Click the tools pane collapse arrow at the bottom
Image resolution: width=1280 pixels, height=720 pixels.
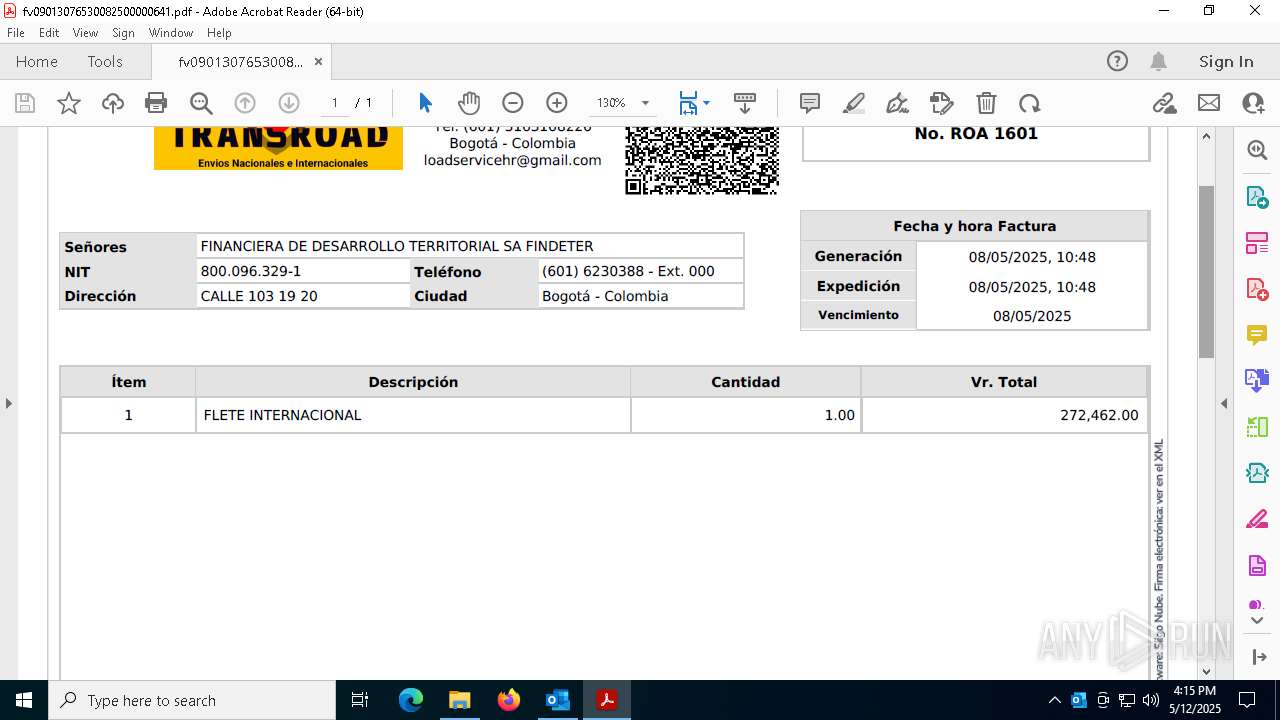tap(1258, 657)
